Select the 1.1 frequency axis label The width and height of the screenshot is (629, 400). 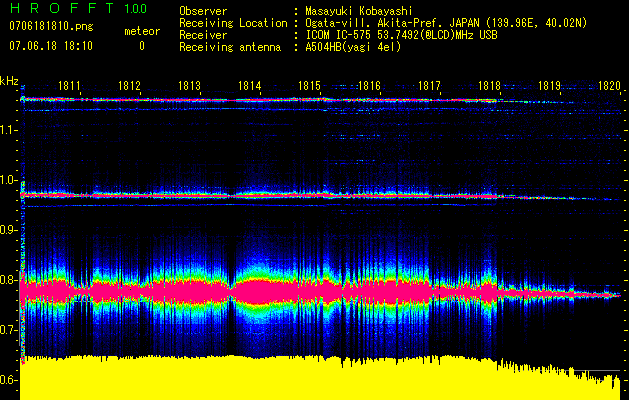click(x=10, y=129)
